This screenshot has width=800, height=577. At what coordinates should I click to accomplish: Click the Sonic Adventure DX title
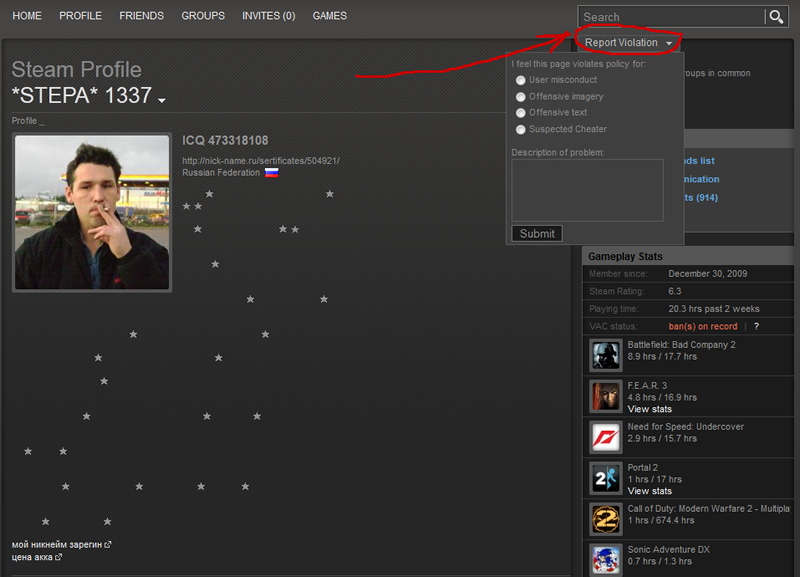click(x=668, y=549)
